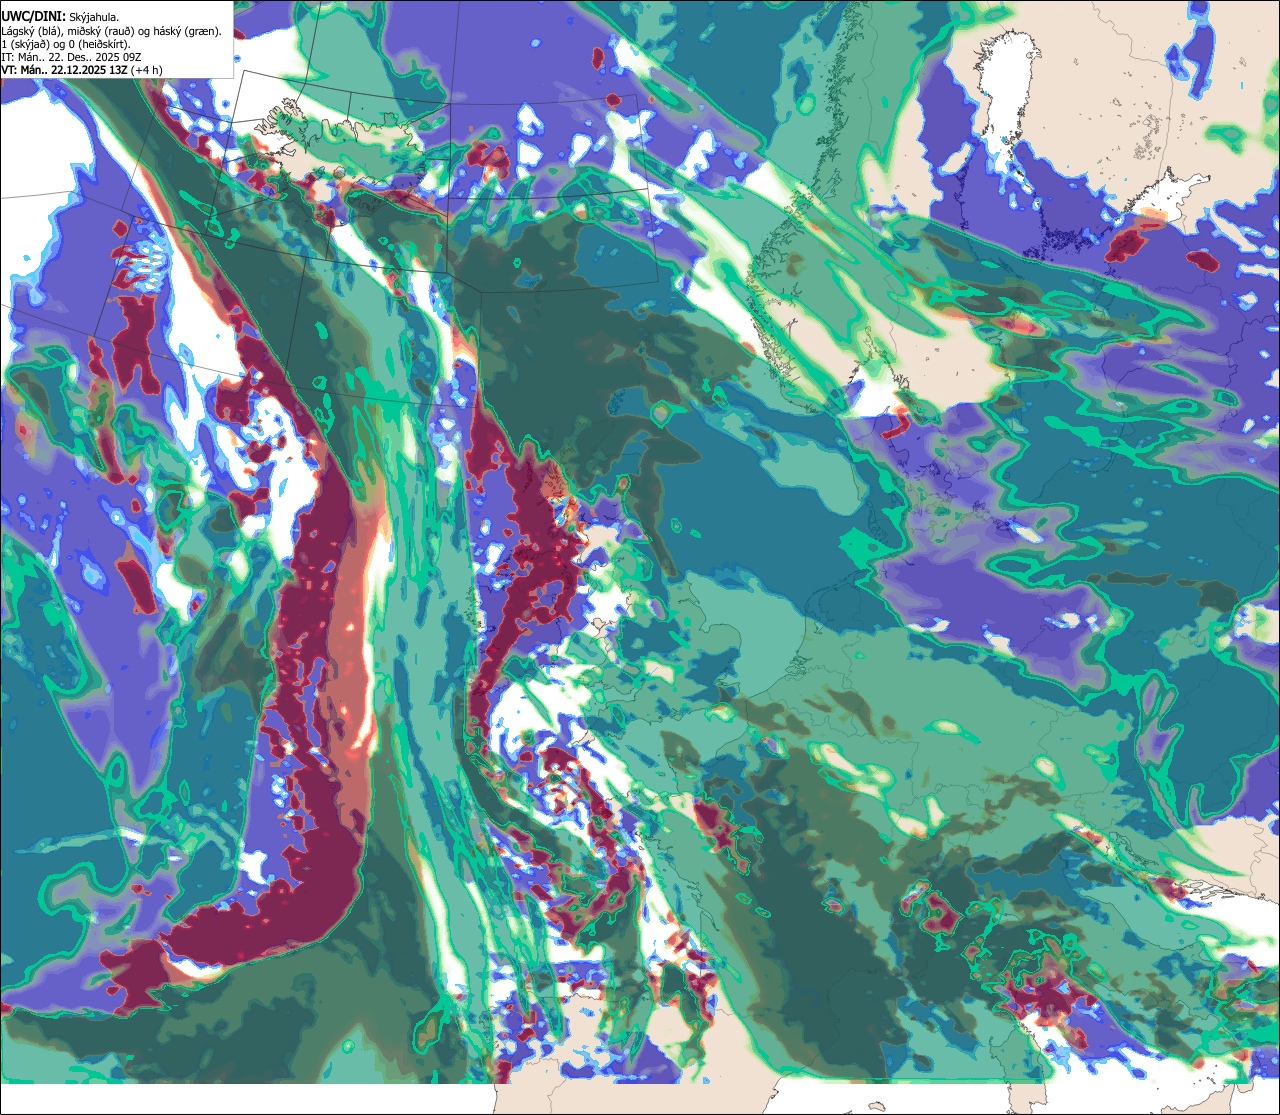Click the 'VT: Mán.. 22.12.2025 13Z (+4 h)' line

coord(82,70)
